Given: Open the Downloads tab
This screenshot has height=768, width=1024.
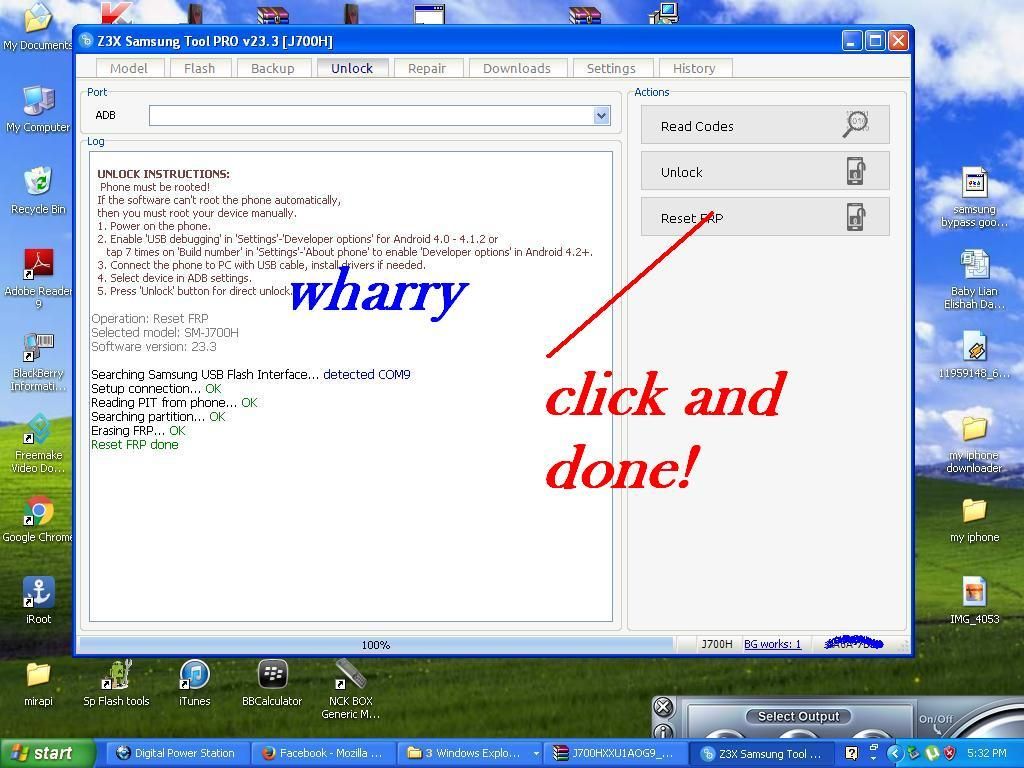Looking at the screenshot, I should click(x=516, y=68).
